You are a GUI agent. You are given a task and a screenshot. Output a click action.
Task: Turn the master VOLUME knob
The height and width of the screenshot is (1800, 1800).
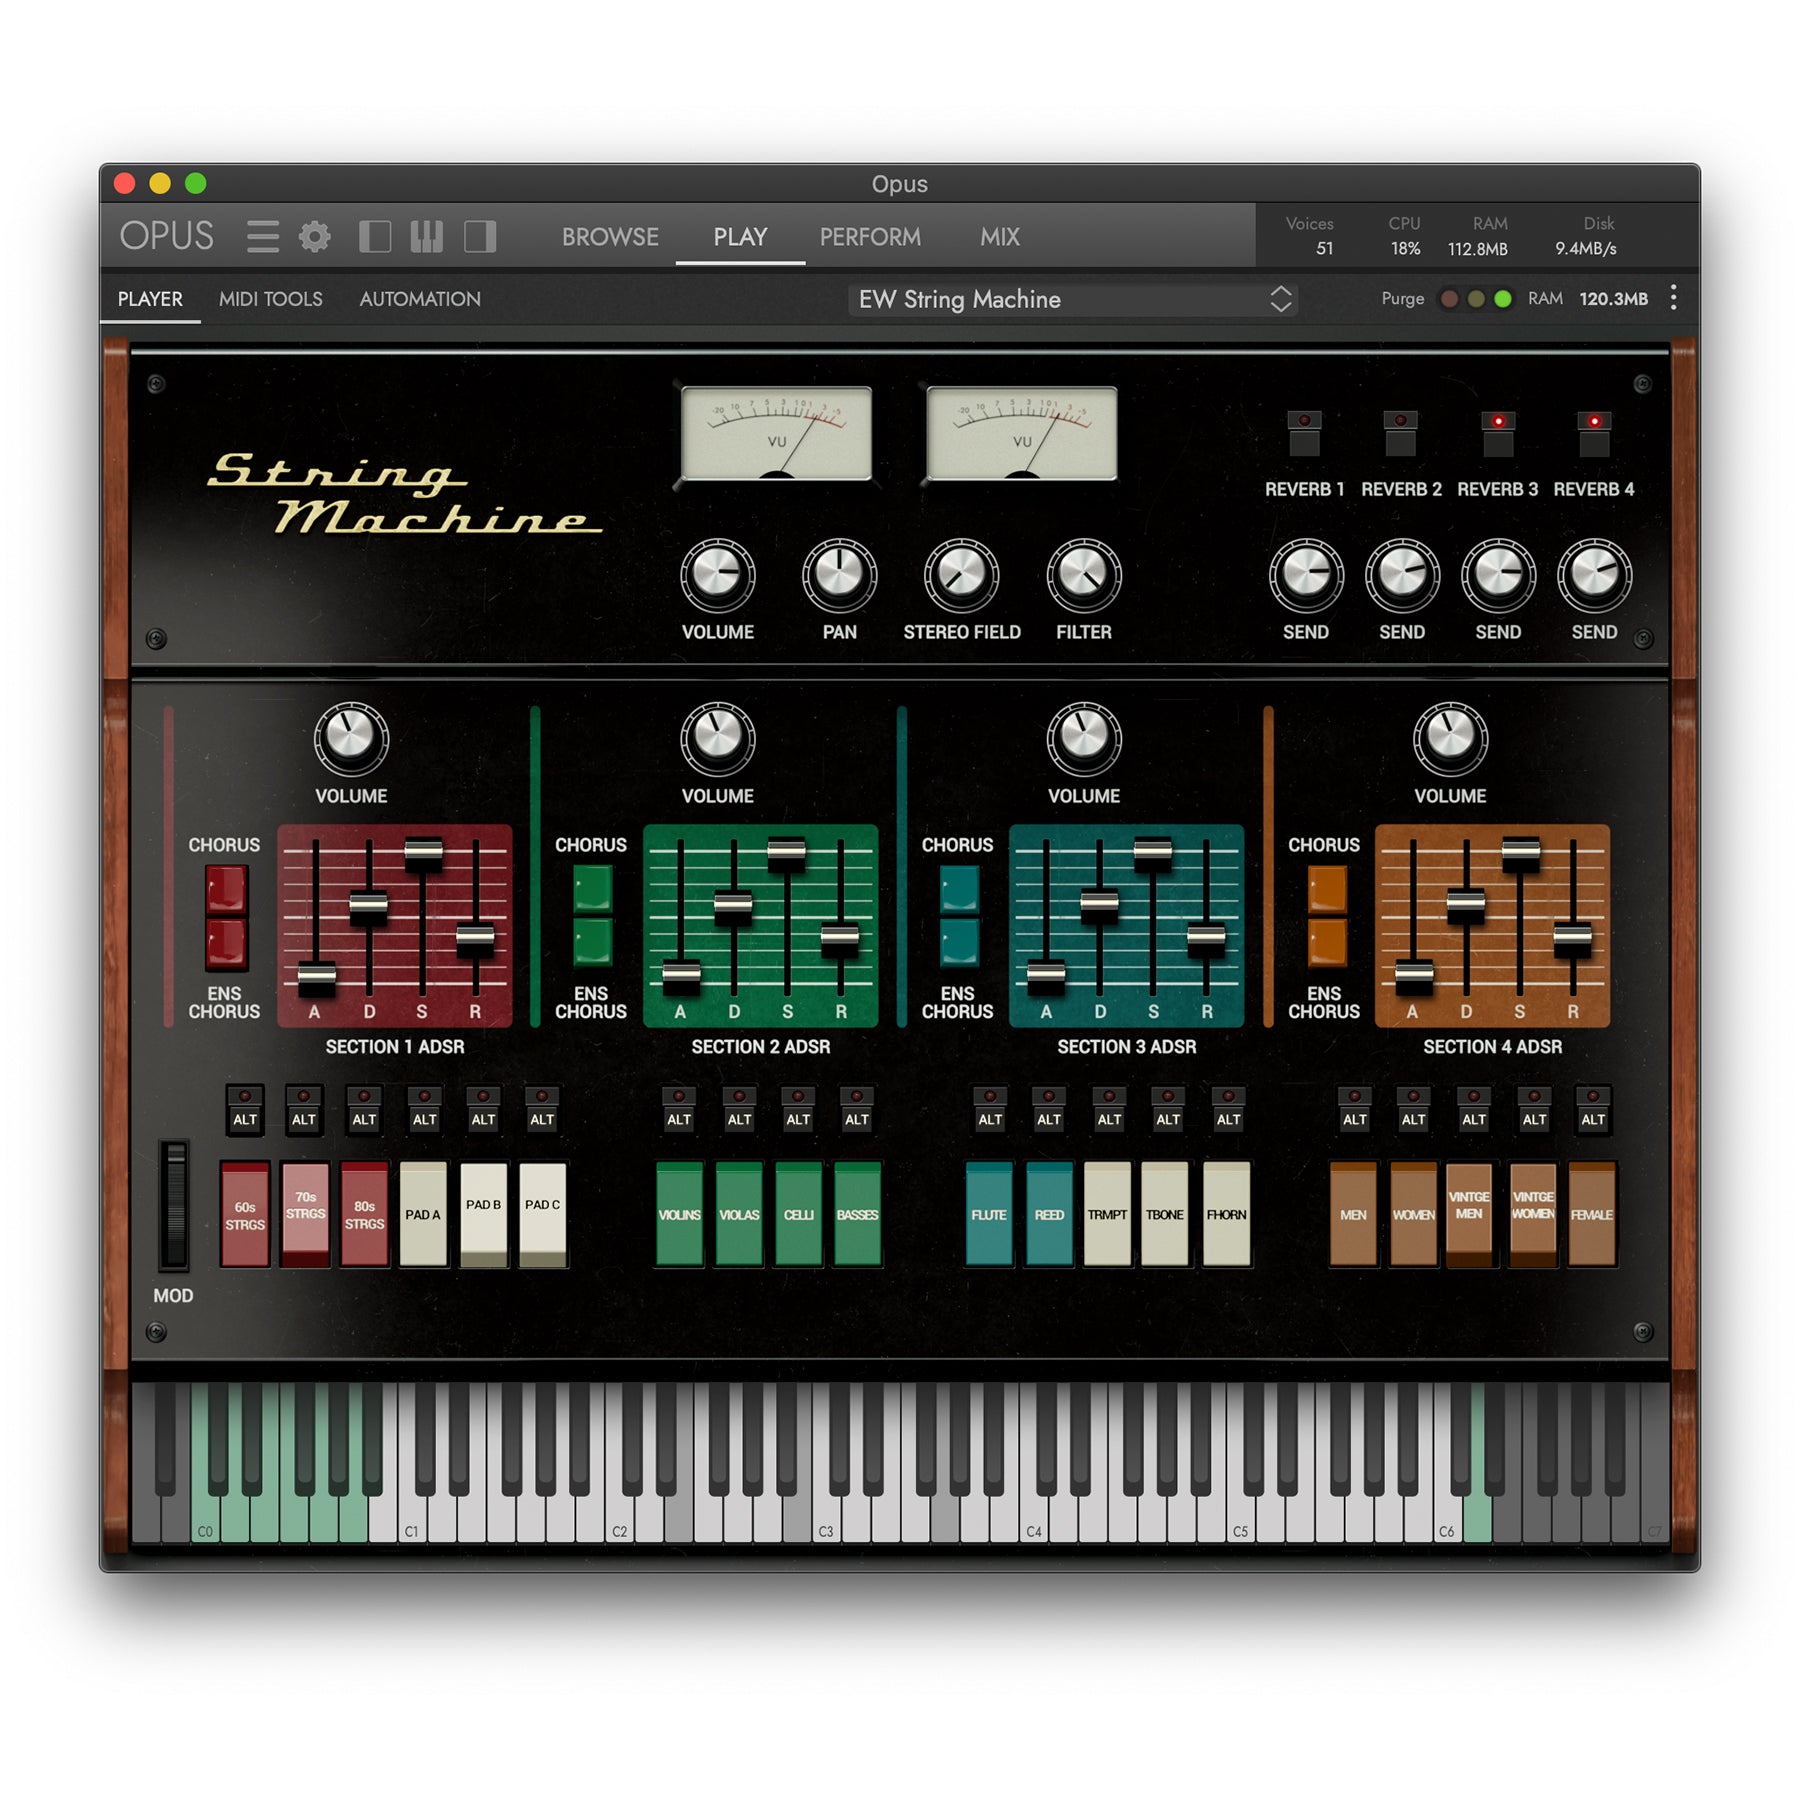(x=717, y=575)
